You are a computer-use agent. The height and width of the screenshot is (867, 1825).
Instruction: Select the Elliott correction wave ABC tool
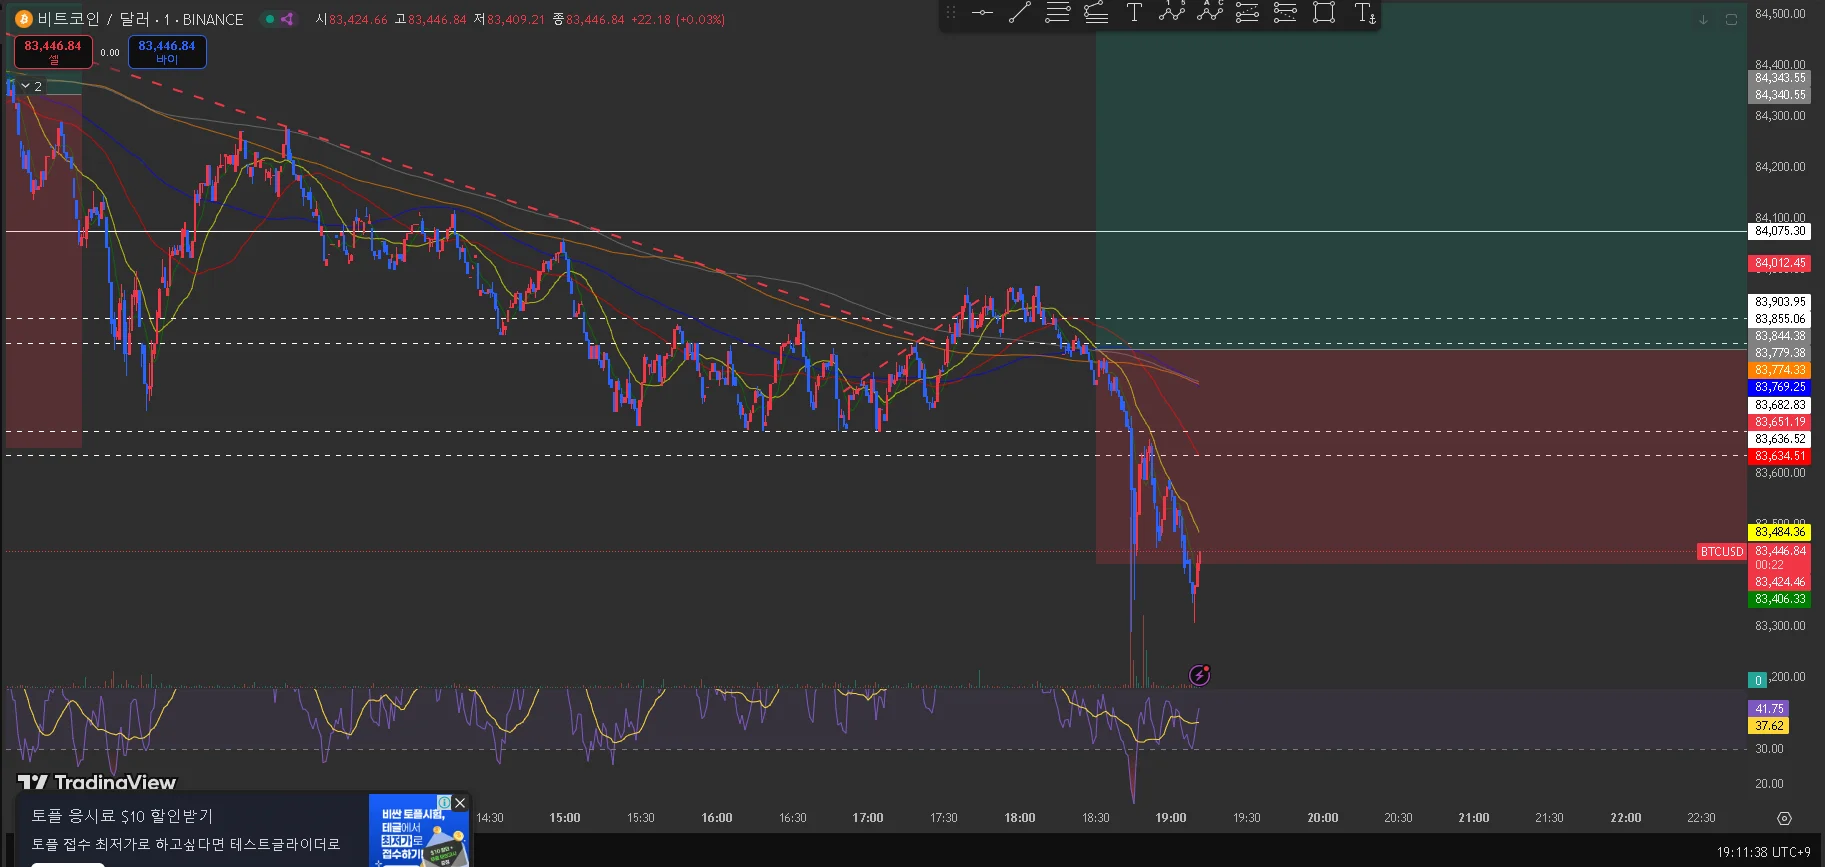(1210, 13)
